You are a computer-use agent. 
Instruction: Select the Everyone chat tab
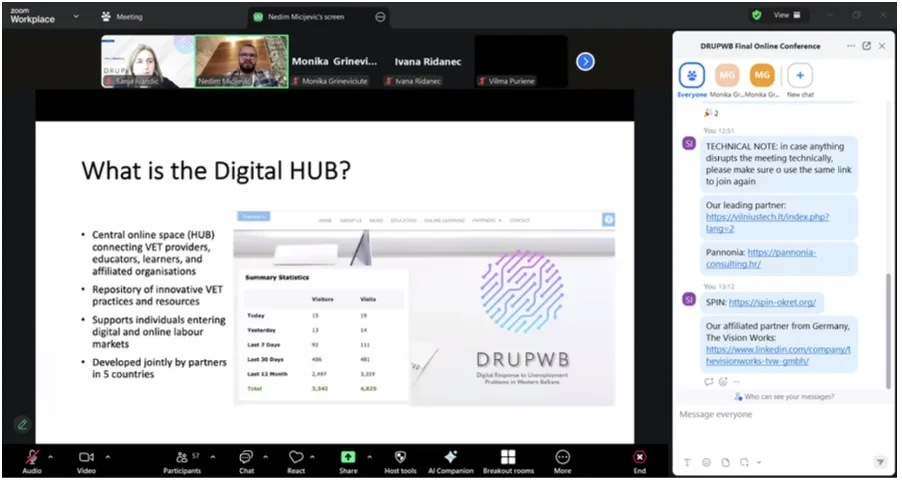[x=692, y=76]
